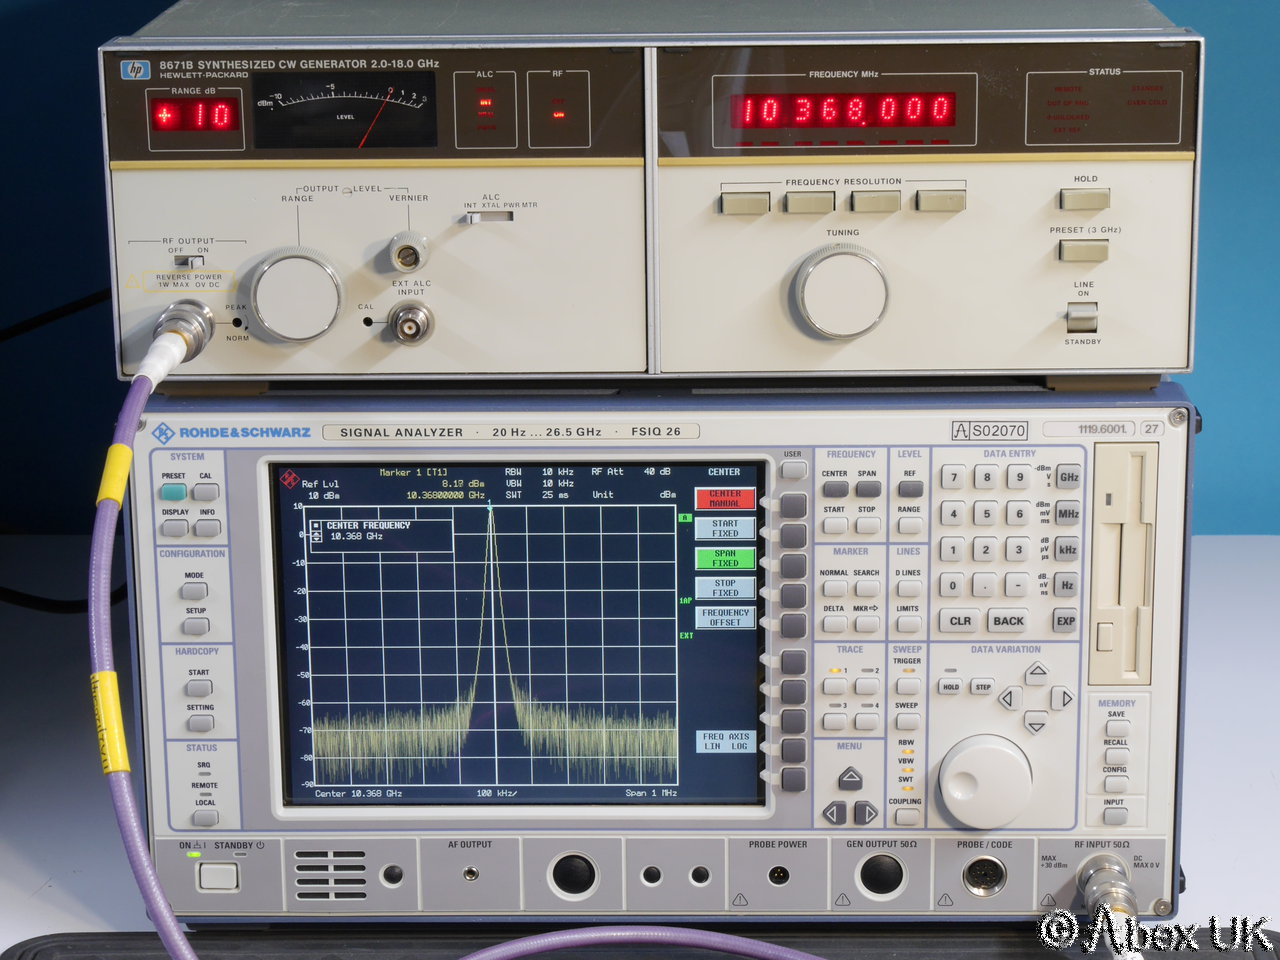Flip the Line On/Standby switch

coord(1082,317)
